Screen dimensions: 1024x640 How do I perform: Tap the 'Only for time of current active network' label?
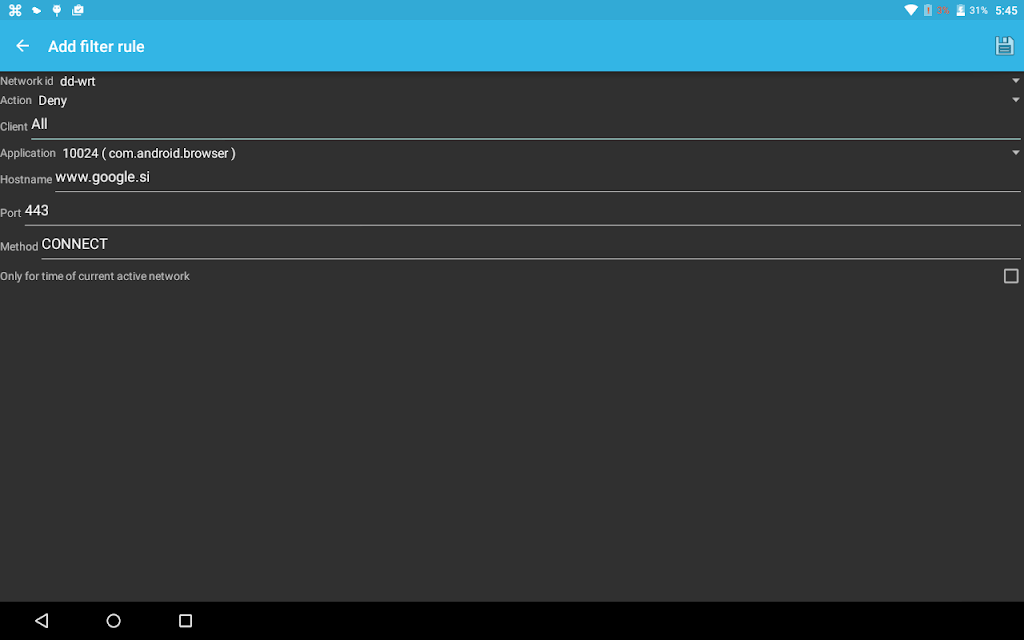(x=95, y=276)
